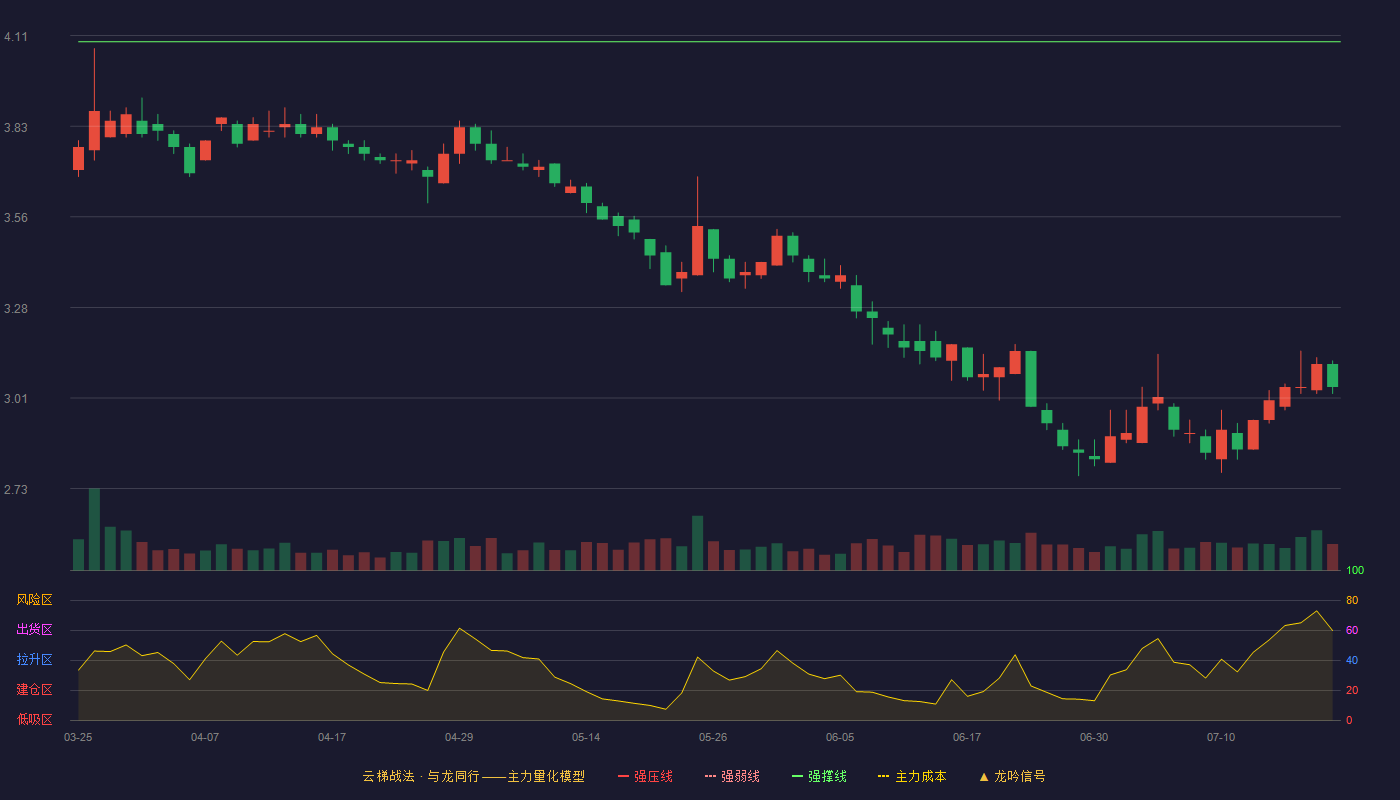
Task: Click the 0 indicator scale value
Action: (x=1349, y=720)
